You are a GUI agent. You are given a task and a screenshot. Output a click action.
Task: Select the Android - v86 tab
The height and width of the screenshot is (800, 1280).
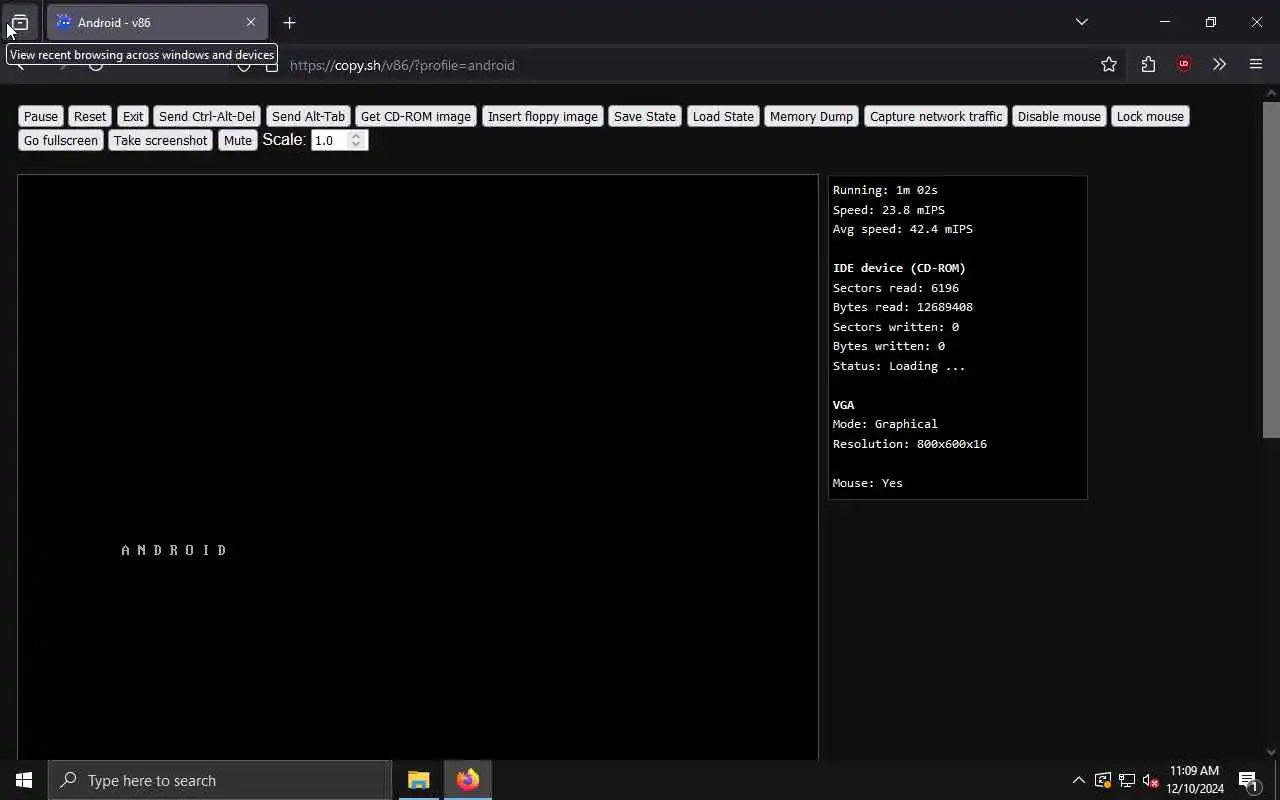click(157, 22)
